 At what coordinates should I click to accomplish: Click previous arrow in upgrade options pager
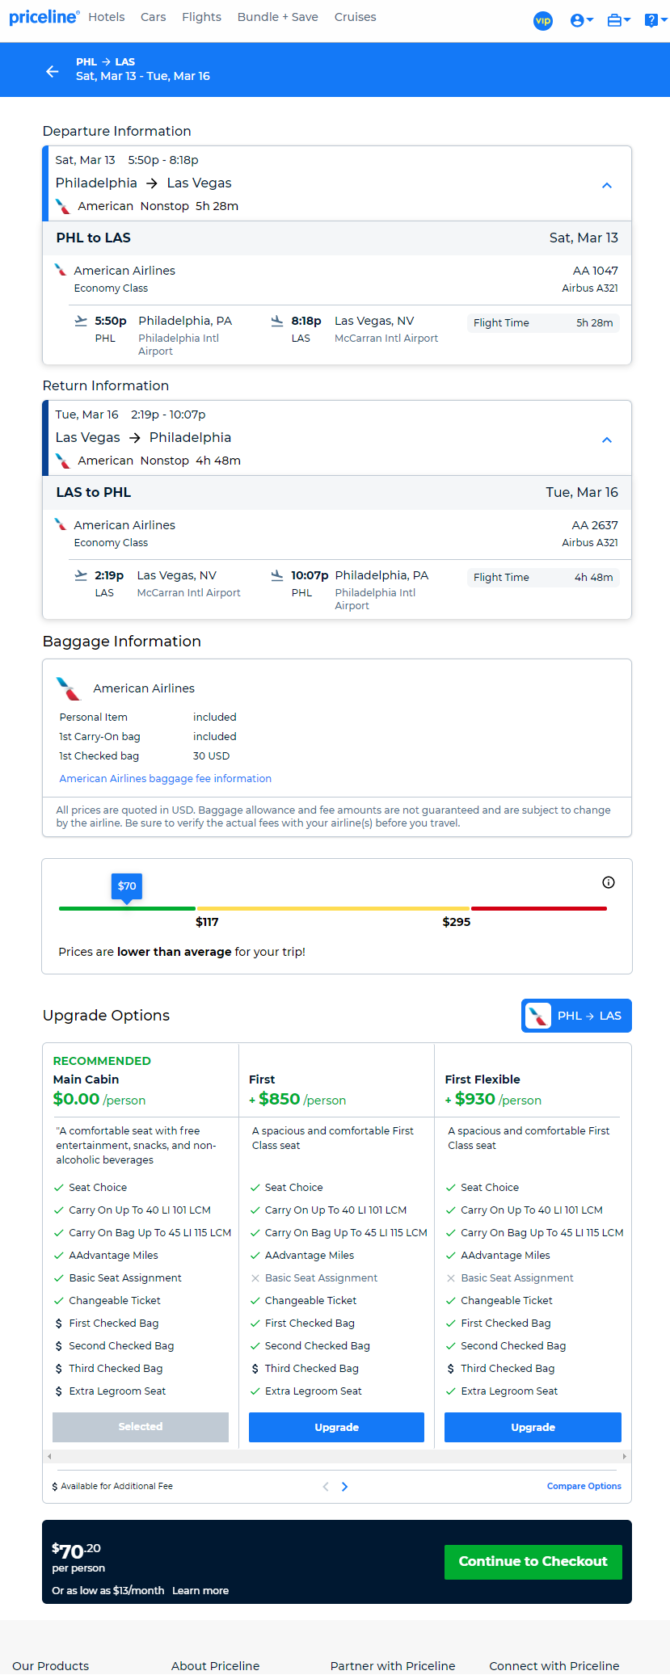click(x=326, y=1487)
